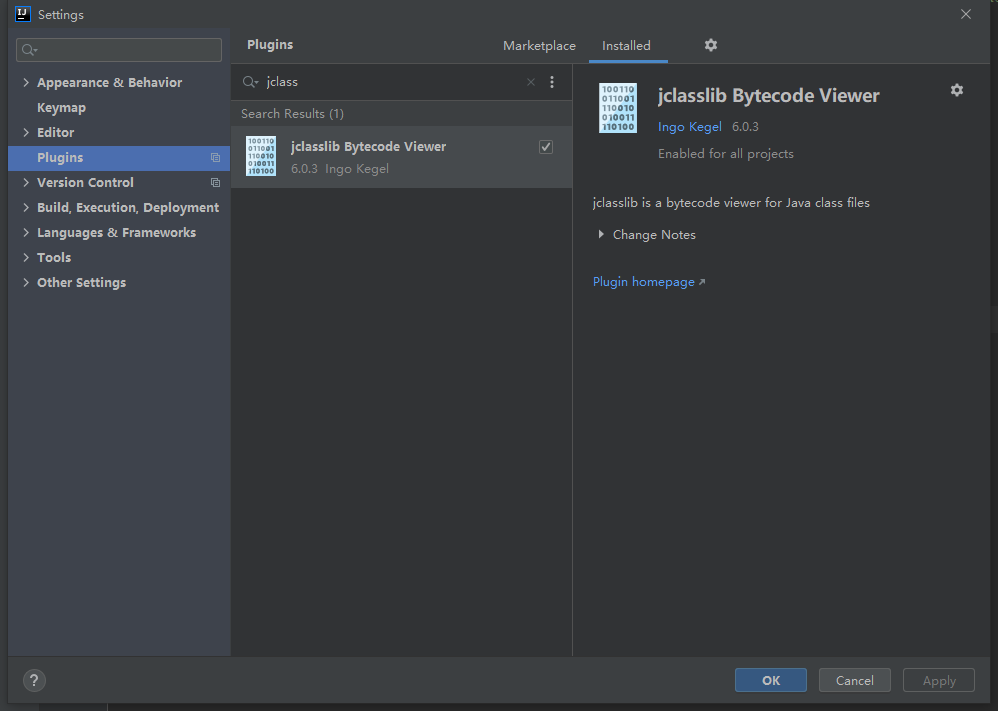This screenshot has width=998, height=711.
Task: Click the settings search magnifier icon
Action: tap(29, 50)
